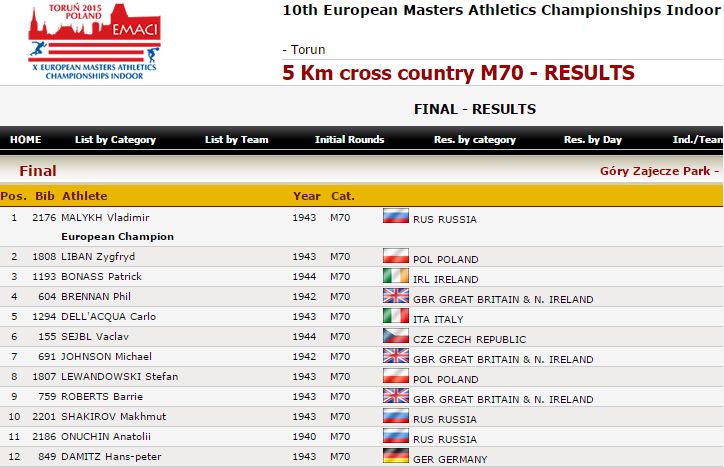The width and height of the screenshot is (724, 467).
Task: Click the Czech flag next to SEJBL Vaclav
Action: tap(396, 336)
